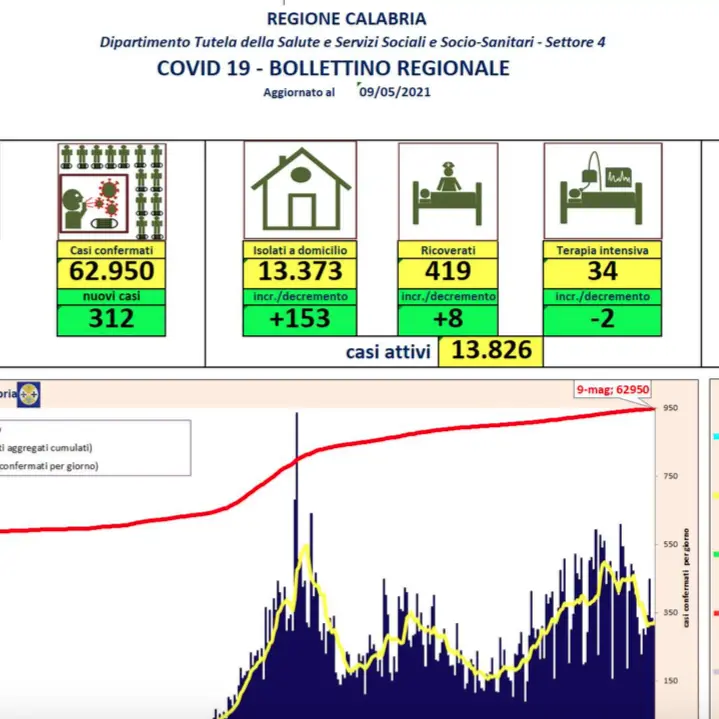Viewport: 719px width, 719px height.
Task: Click the home isolation increment +153
Action: 300,319
